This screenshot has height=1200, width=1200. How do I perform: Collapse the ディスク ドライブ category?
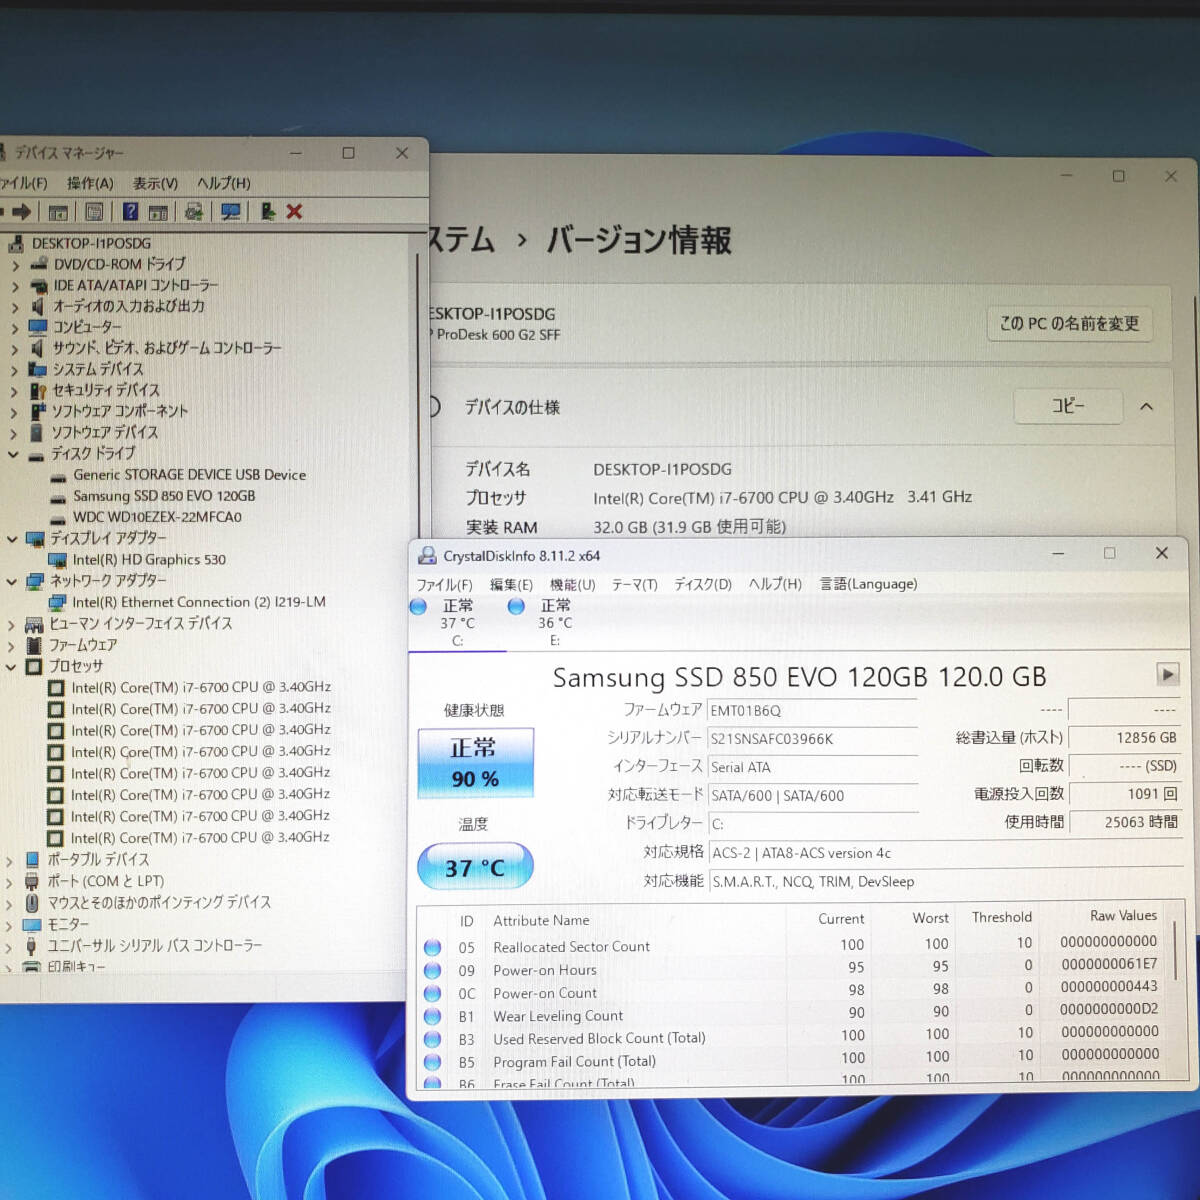(x=13, y=454)
